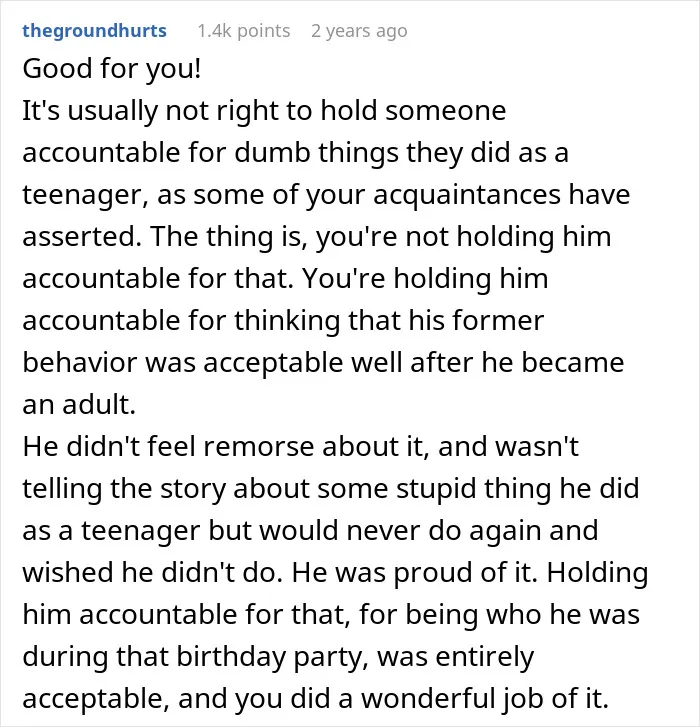The height and width of the screenshot is (727, 700).
Task: Click the line starting 'behavior was acceptable'
Action: [x=323, y=363]
